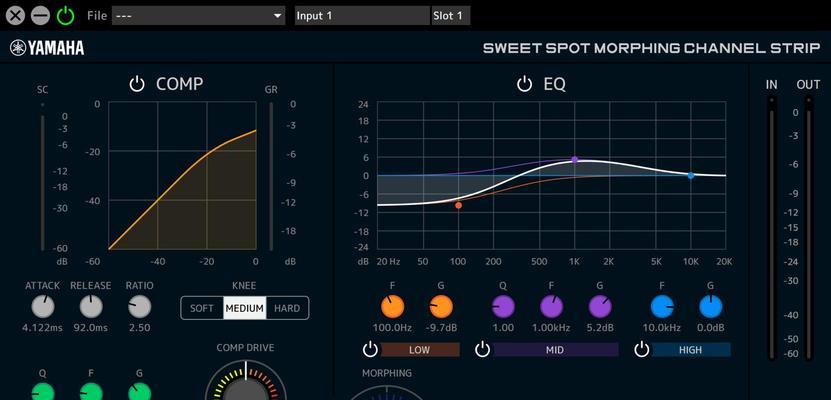Image resolution: width=831 pixels, height=400 pixels.
Task: Click the 2.50 ratio value
Action: [x=140, y=328]
